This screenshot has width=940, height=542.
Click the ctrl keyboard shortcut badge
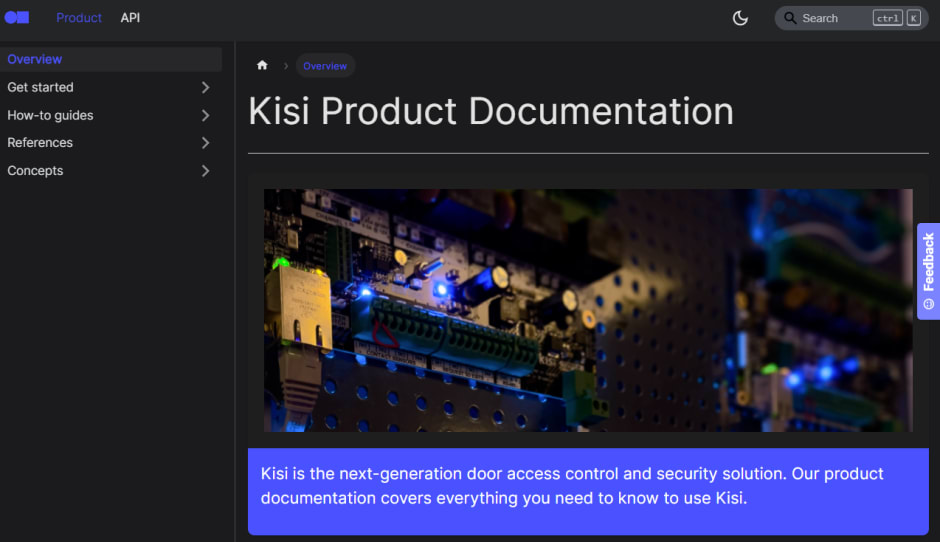pyautogui.click(x=887, y=18)
